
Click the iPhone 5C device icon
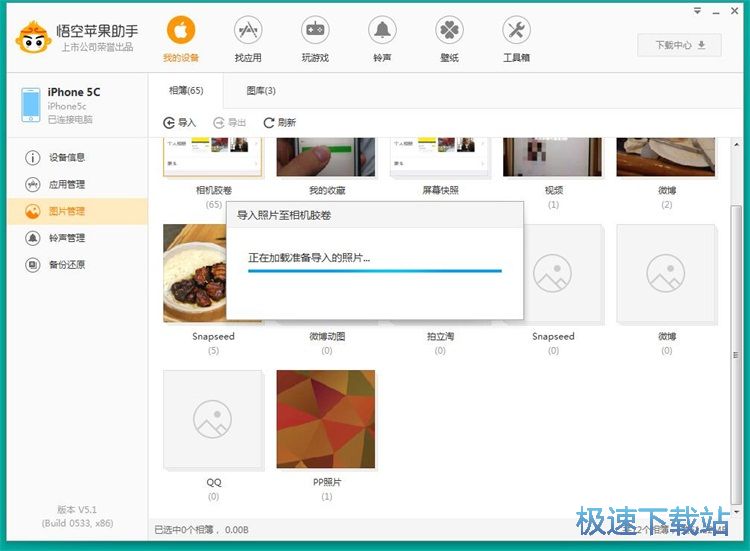click(x=31, y=105)
